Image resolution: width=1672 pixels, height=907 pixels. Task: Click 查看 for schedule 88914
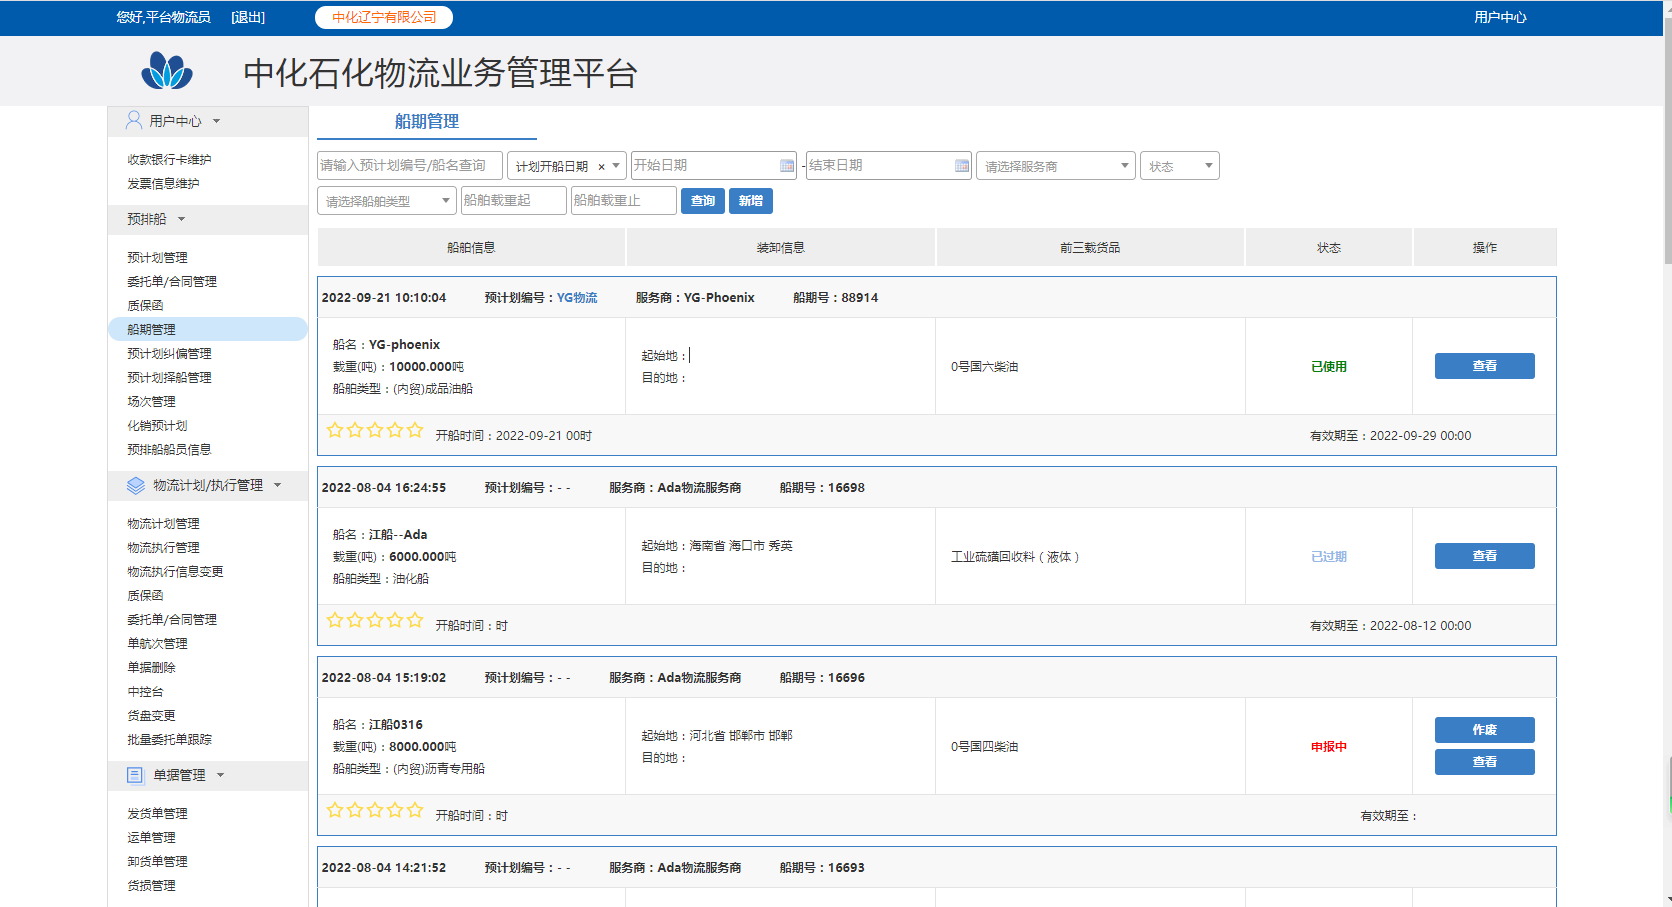(1485, 366)
